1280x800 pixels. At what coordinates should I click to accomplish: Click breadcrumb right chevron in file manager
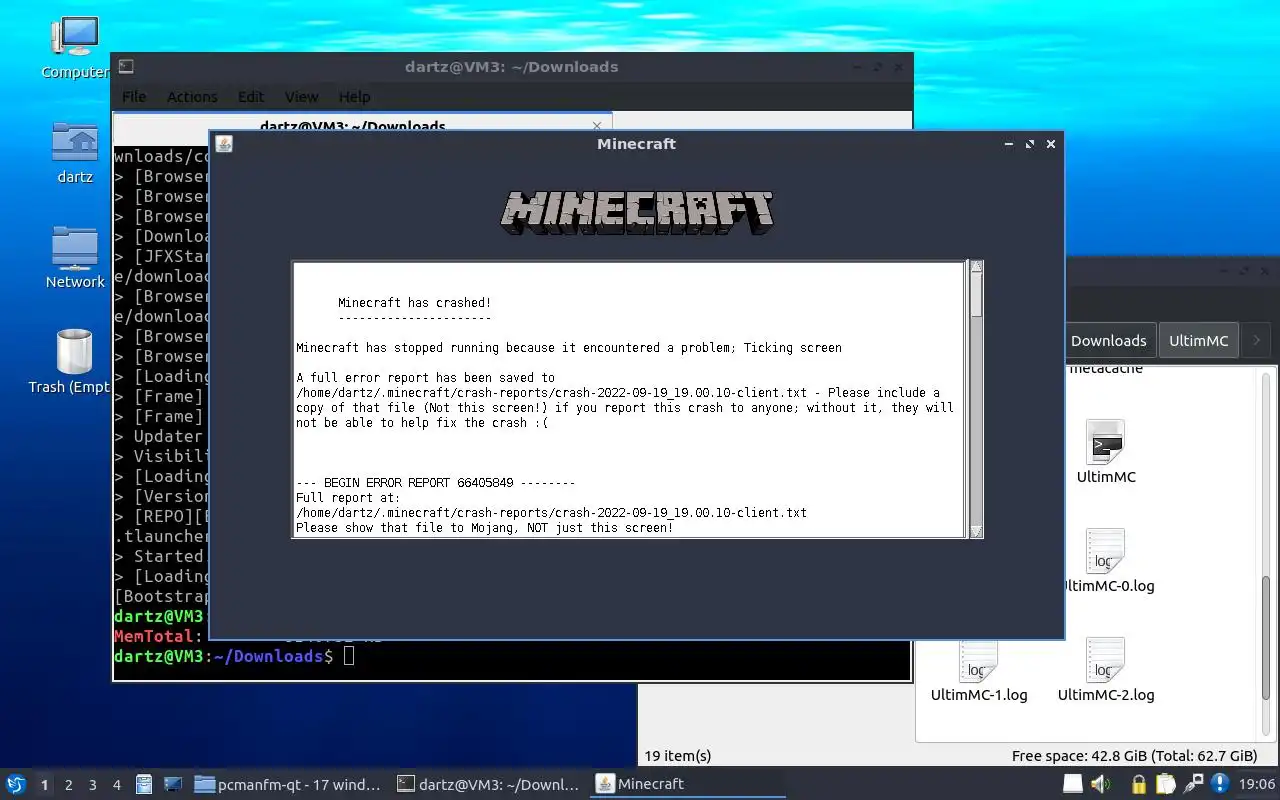click(x=1256, y=340)
